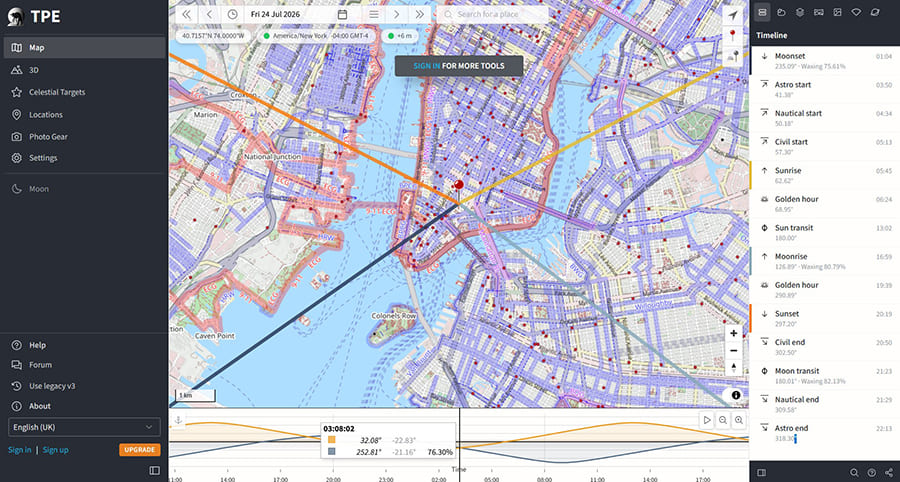The image size is (900, 482).
Task: Zoom in the map with plus button
Action: click(734, 333)
